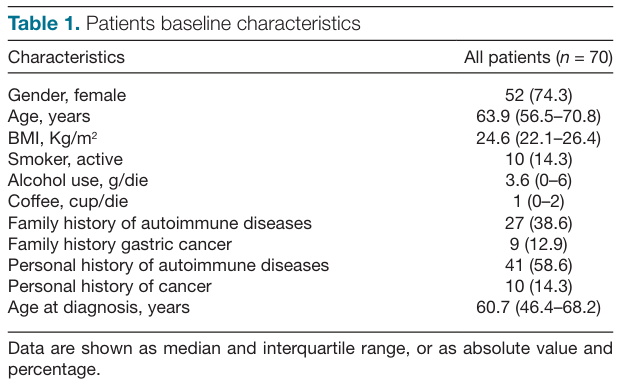Select the Coffee, cup/die row label
This screenshot has height=382, width=621.
(x=68, y=201)
